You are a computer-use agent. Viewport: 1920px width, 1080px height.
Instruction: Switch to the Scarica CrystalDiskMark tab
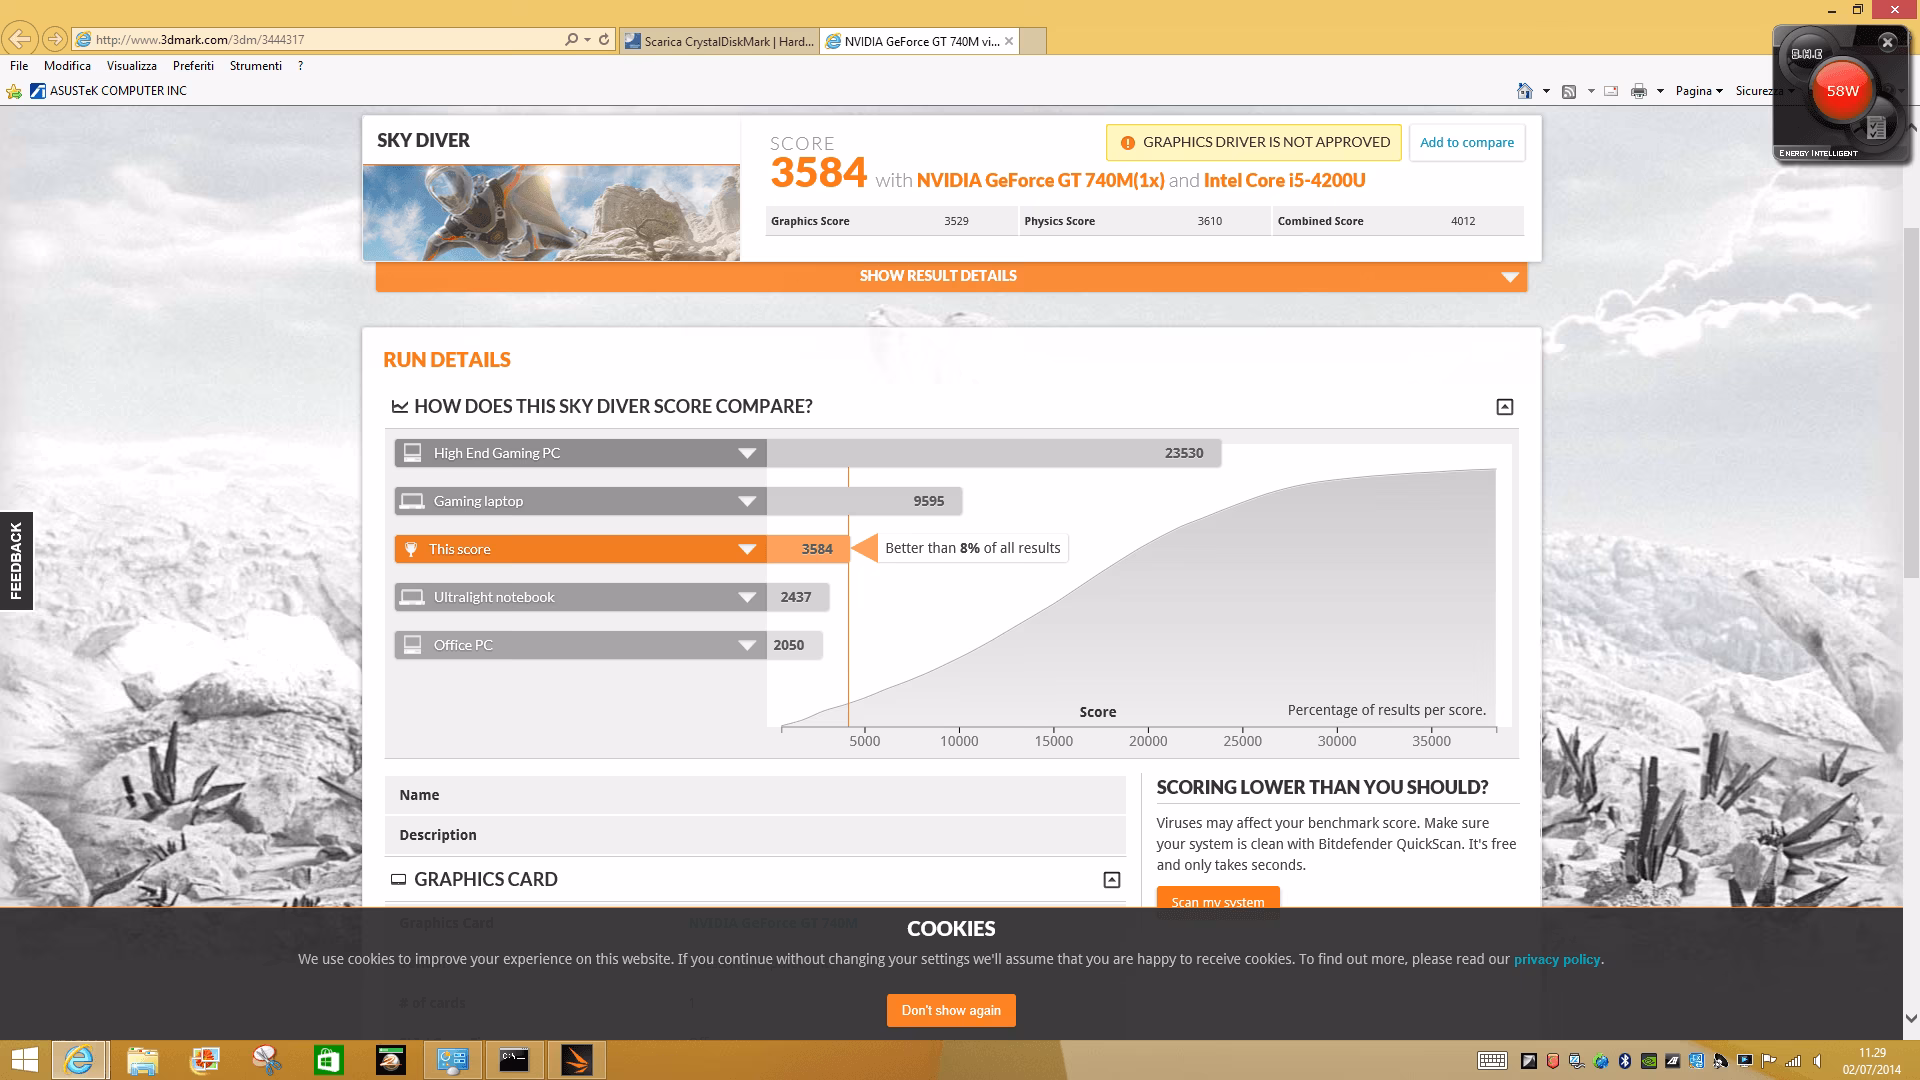click(719, 41)
